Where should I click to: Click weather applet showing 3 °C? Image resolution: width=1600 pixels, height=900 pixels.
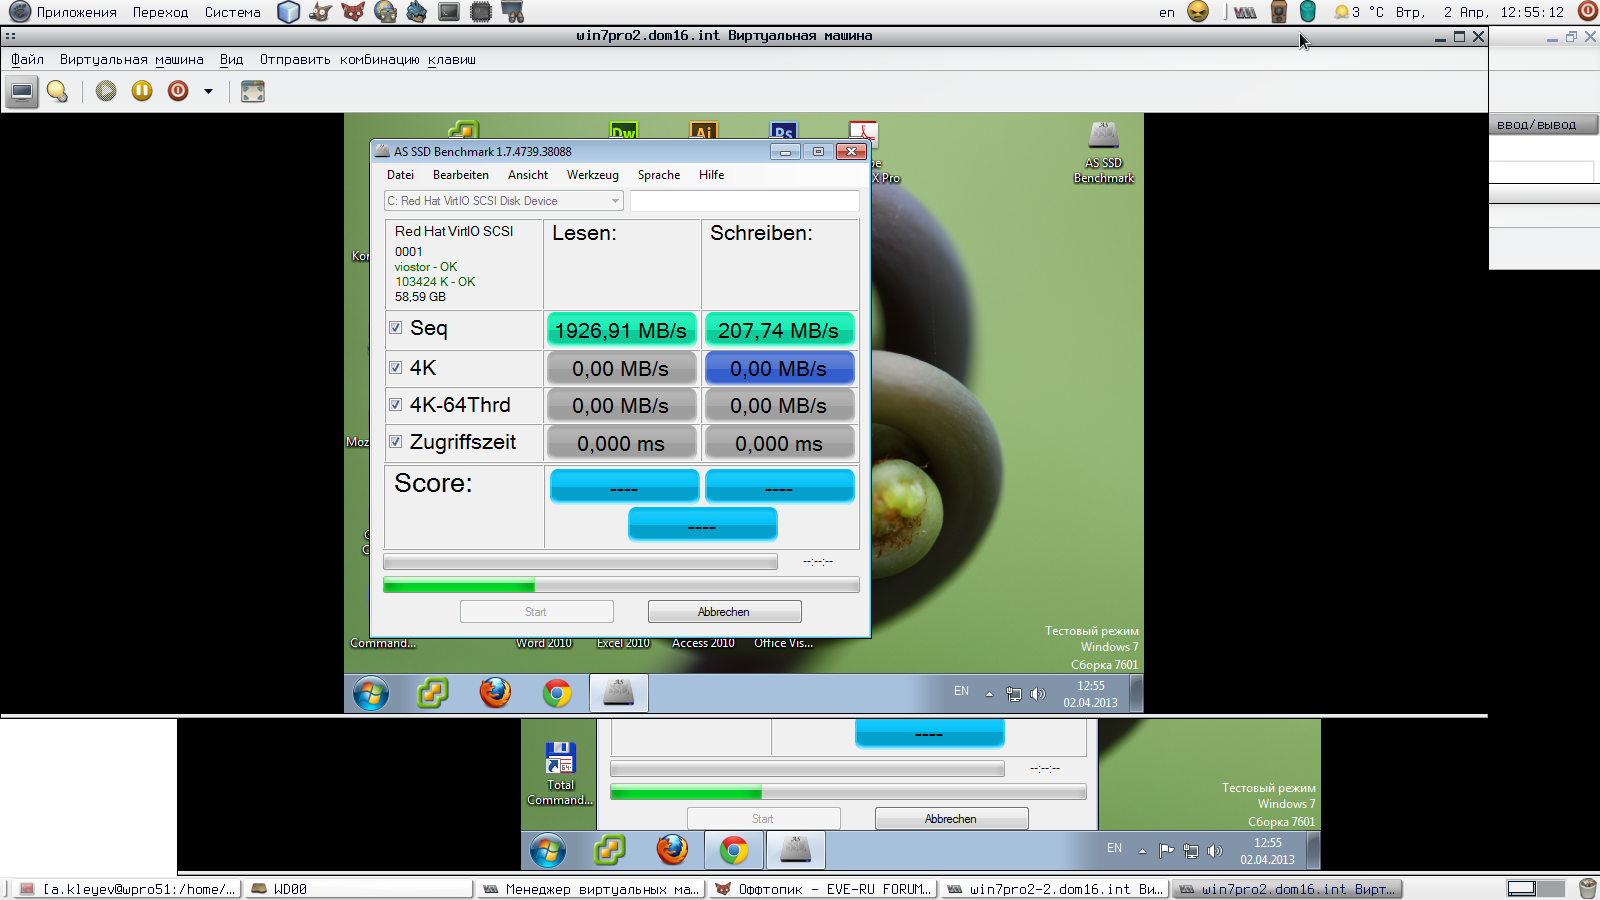[1360, 12]
